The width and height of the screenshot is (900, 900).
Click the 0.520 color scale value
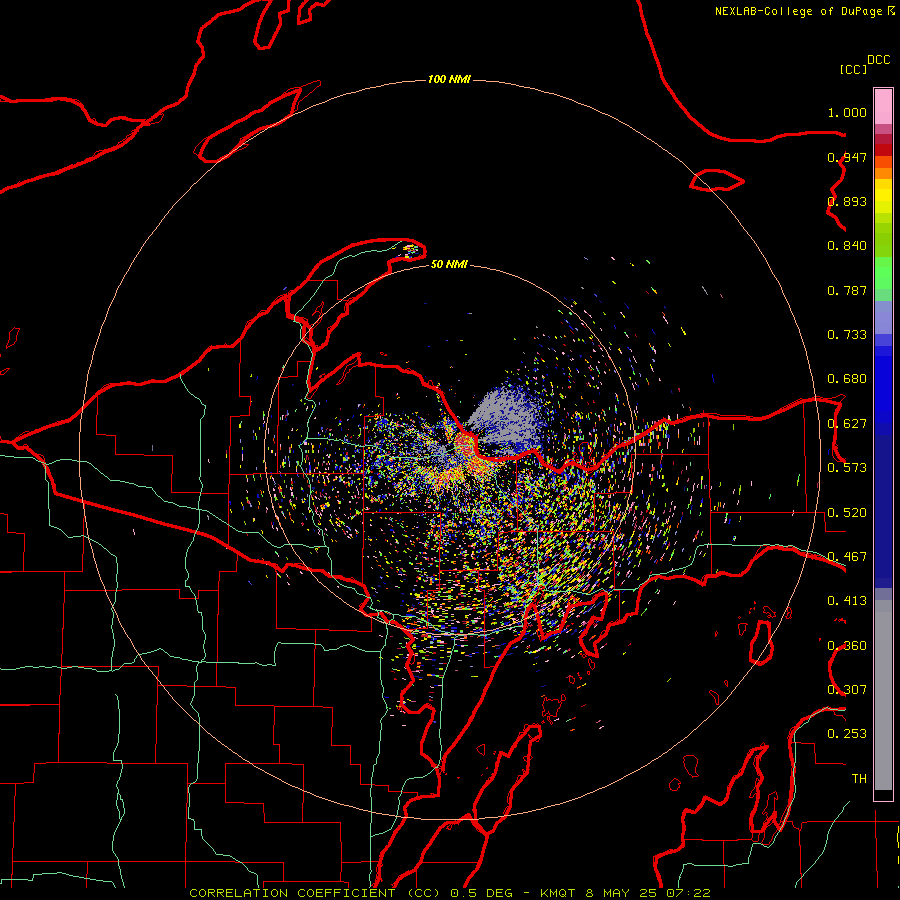click(x=847, y=513)
